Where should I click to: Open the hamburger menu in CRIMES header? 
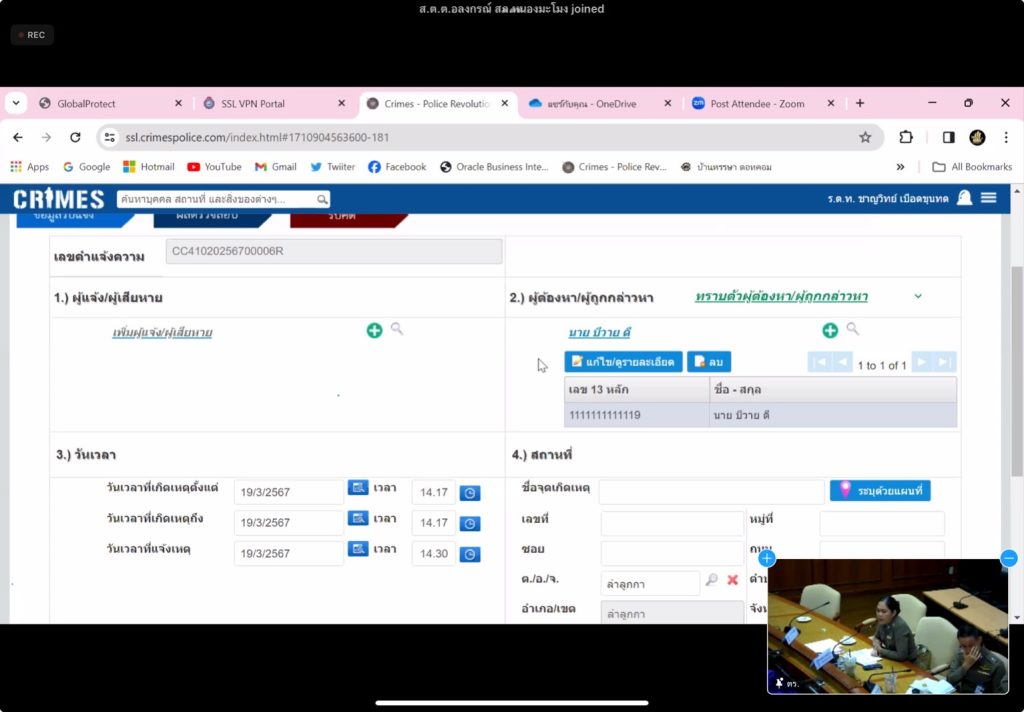click(989, 198)
